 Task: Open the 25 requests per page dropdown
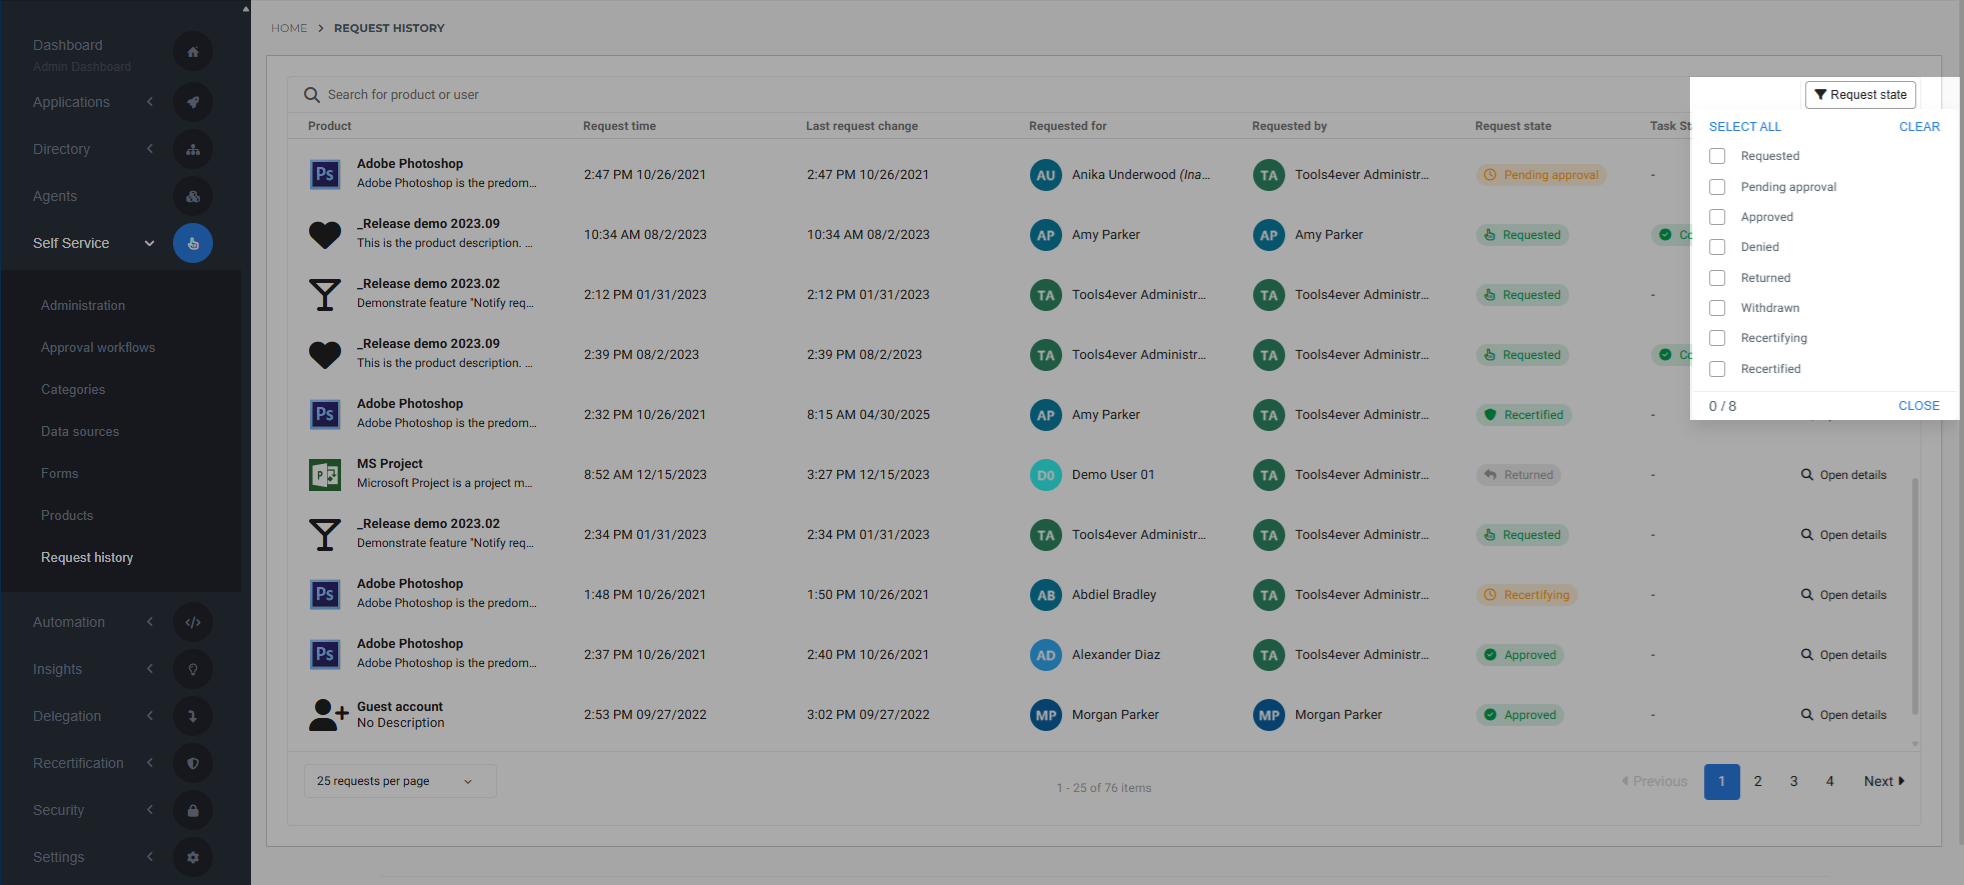coord(399,781)
